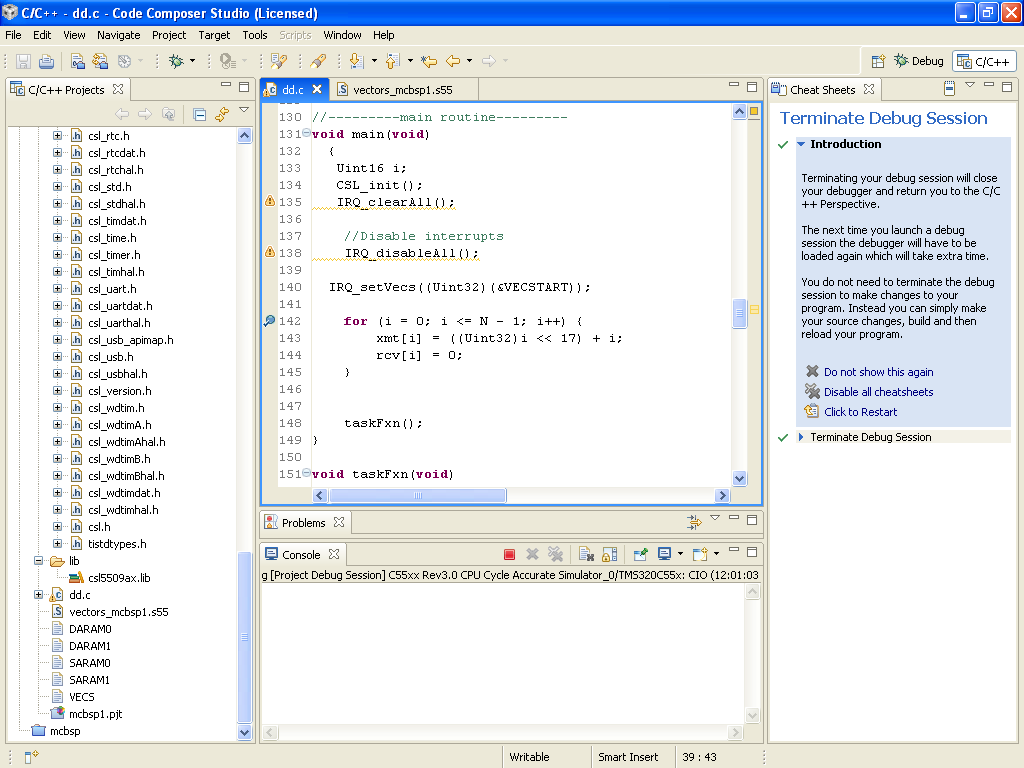Viewport: 1024px width, 768px height.
Task: Click the 'Click to Restart' link
Action: pos(860,412)
